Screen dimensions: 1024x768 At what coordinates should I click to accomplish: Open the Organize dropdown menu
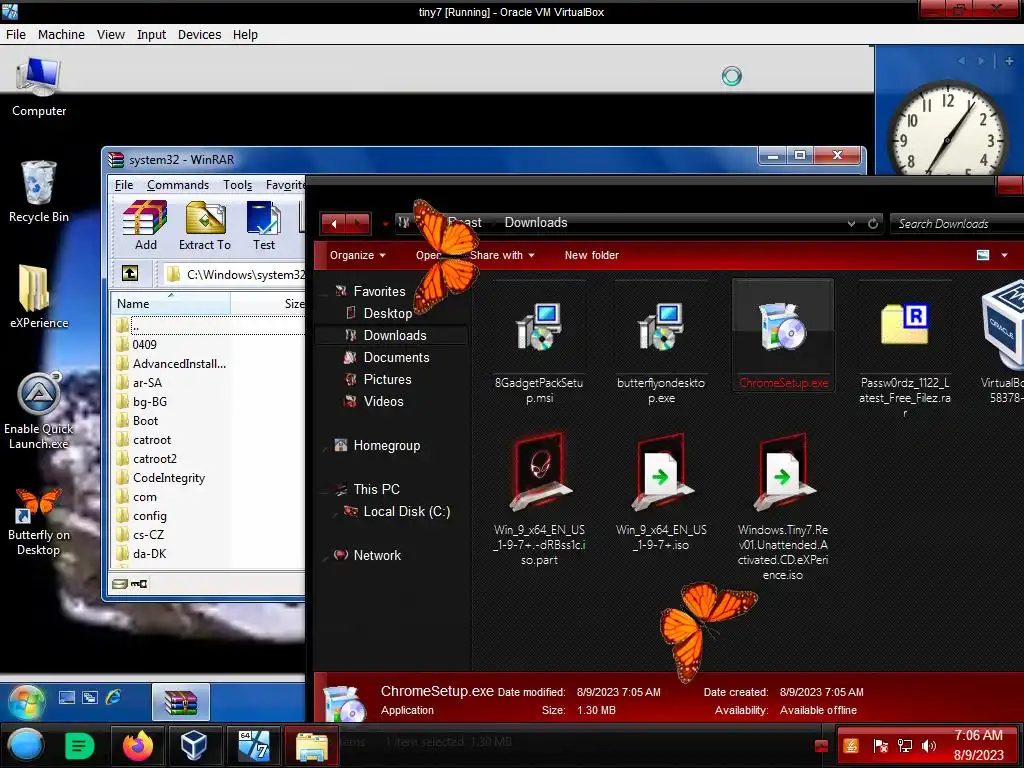pyautogui.click(x=357, y=255)
